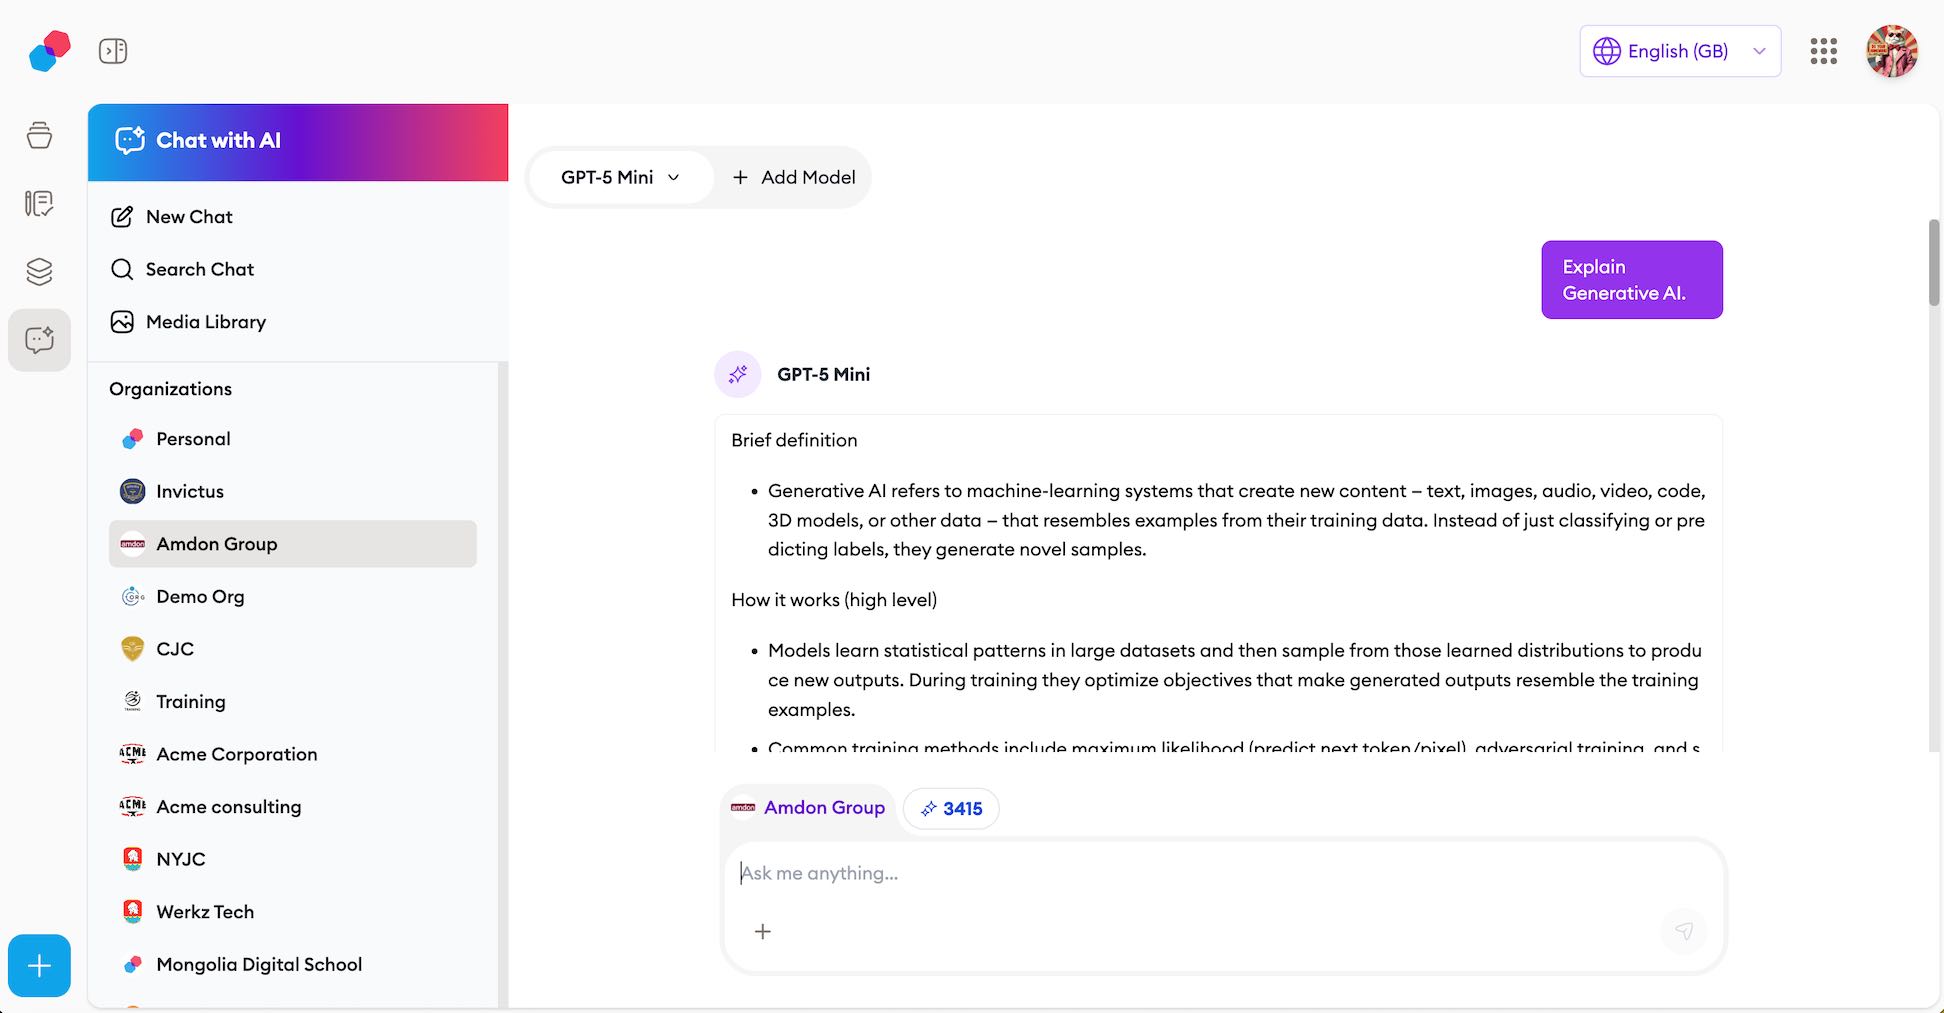Select the Chat with AI sidebar icon

[x=39, y=339]
